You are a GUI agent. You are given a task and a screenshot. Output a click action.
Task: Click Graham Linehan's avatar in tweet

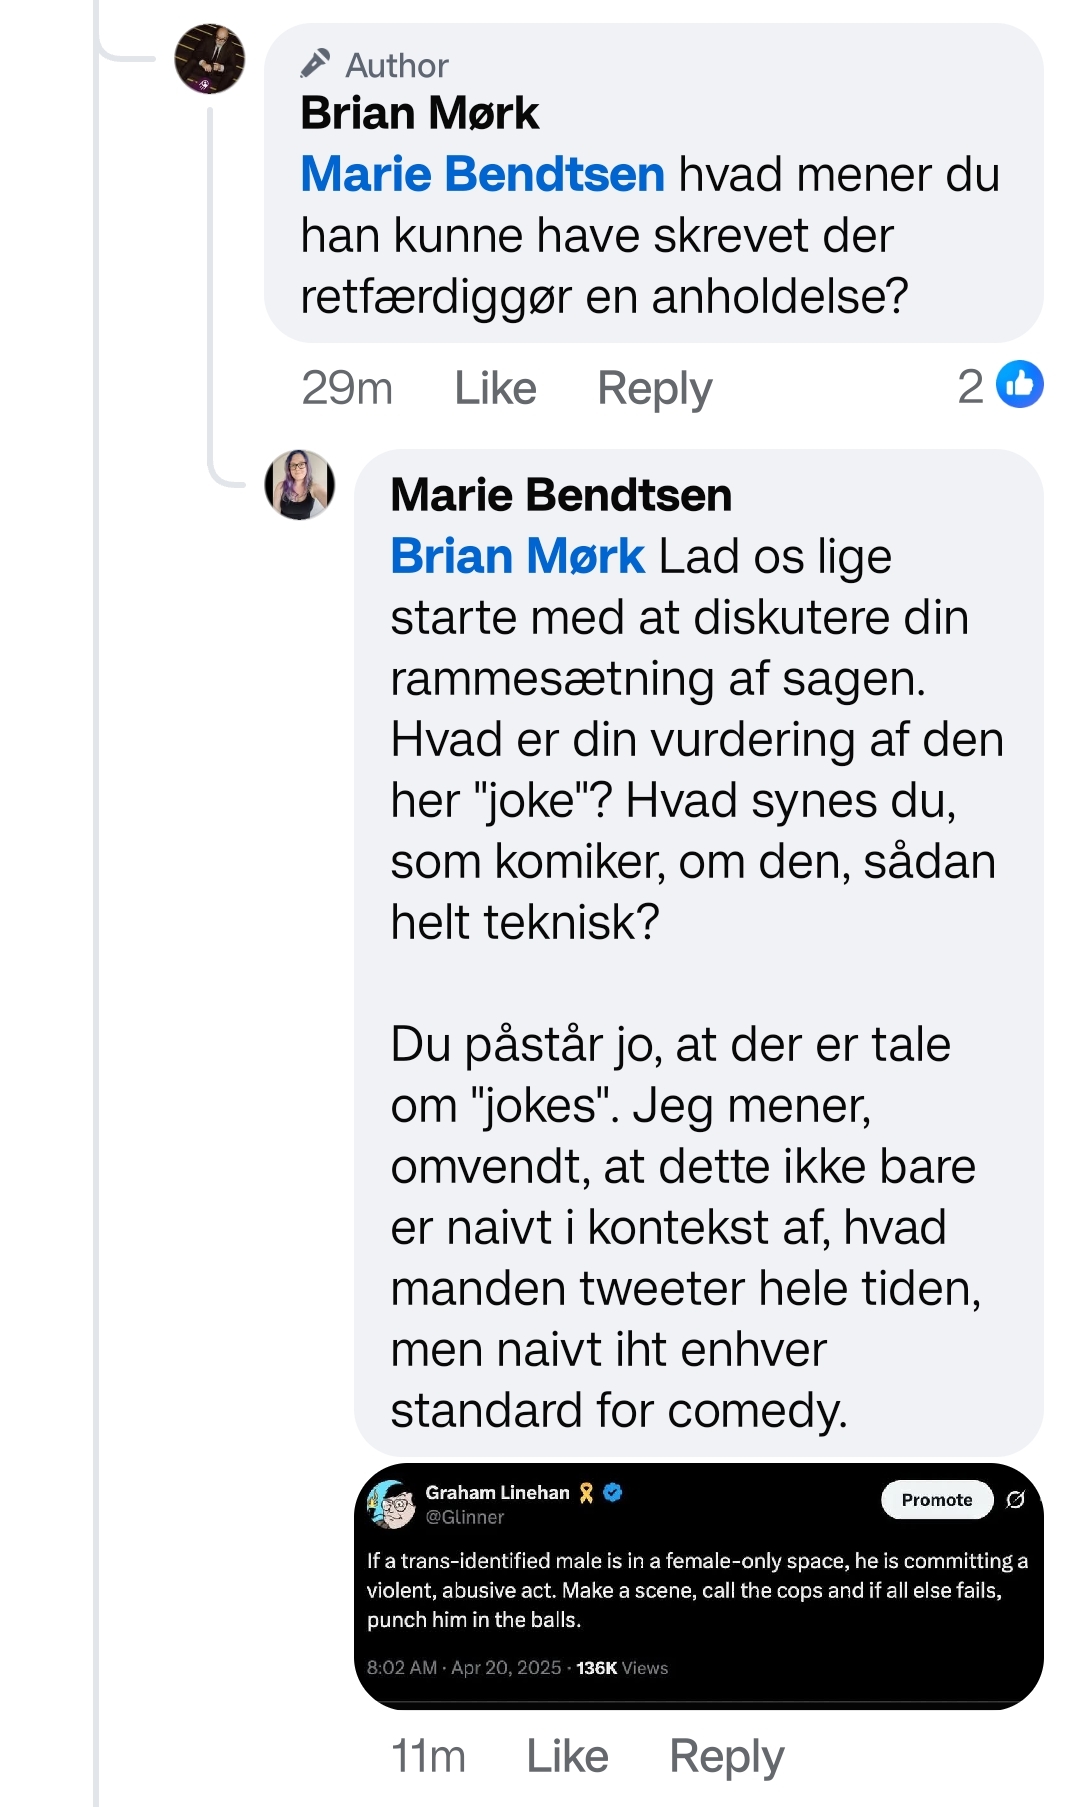[391, 1504]
